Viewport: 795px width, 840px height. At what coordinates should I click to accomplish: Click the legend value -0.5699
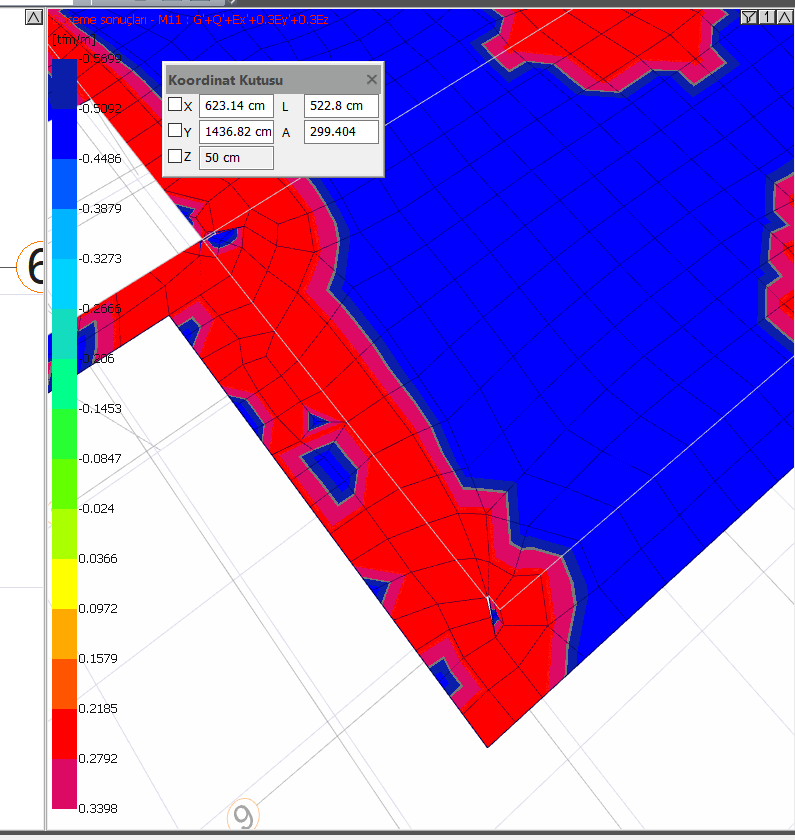pyautogui.click(x=100, y=58)
